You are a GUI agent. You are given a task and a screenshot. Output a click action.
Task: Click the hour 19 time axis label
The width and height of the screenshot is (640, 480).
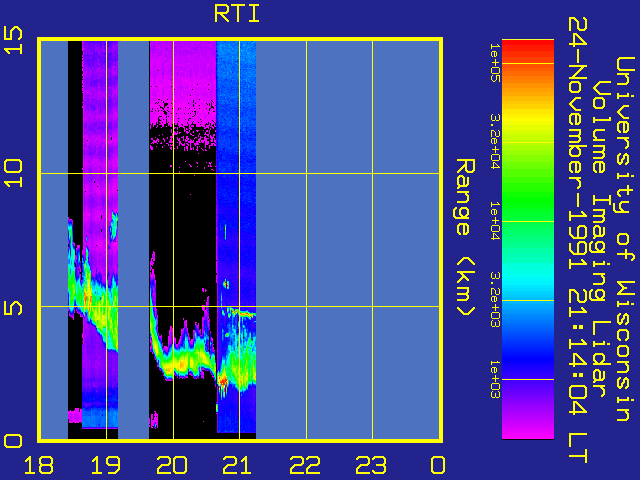(x=105, y=465)
